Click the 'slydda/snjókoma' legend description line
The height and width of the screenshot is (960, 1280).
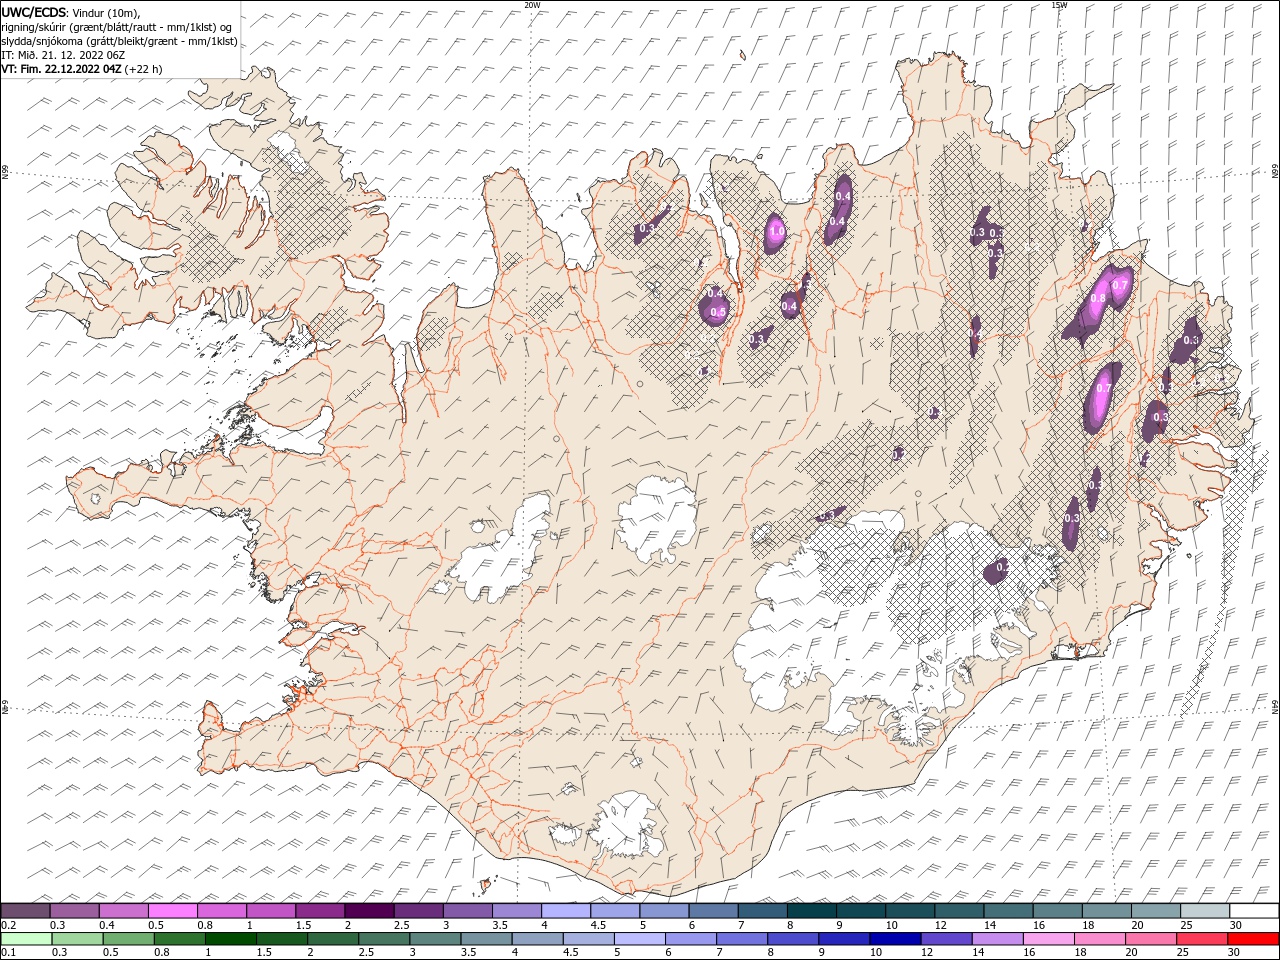119,41
